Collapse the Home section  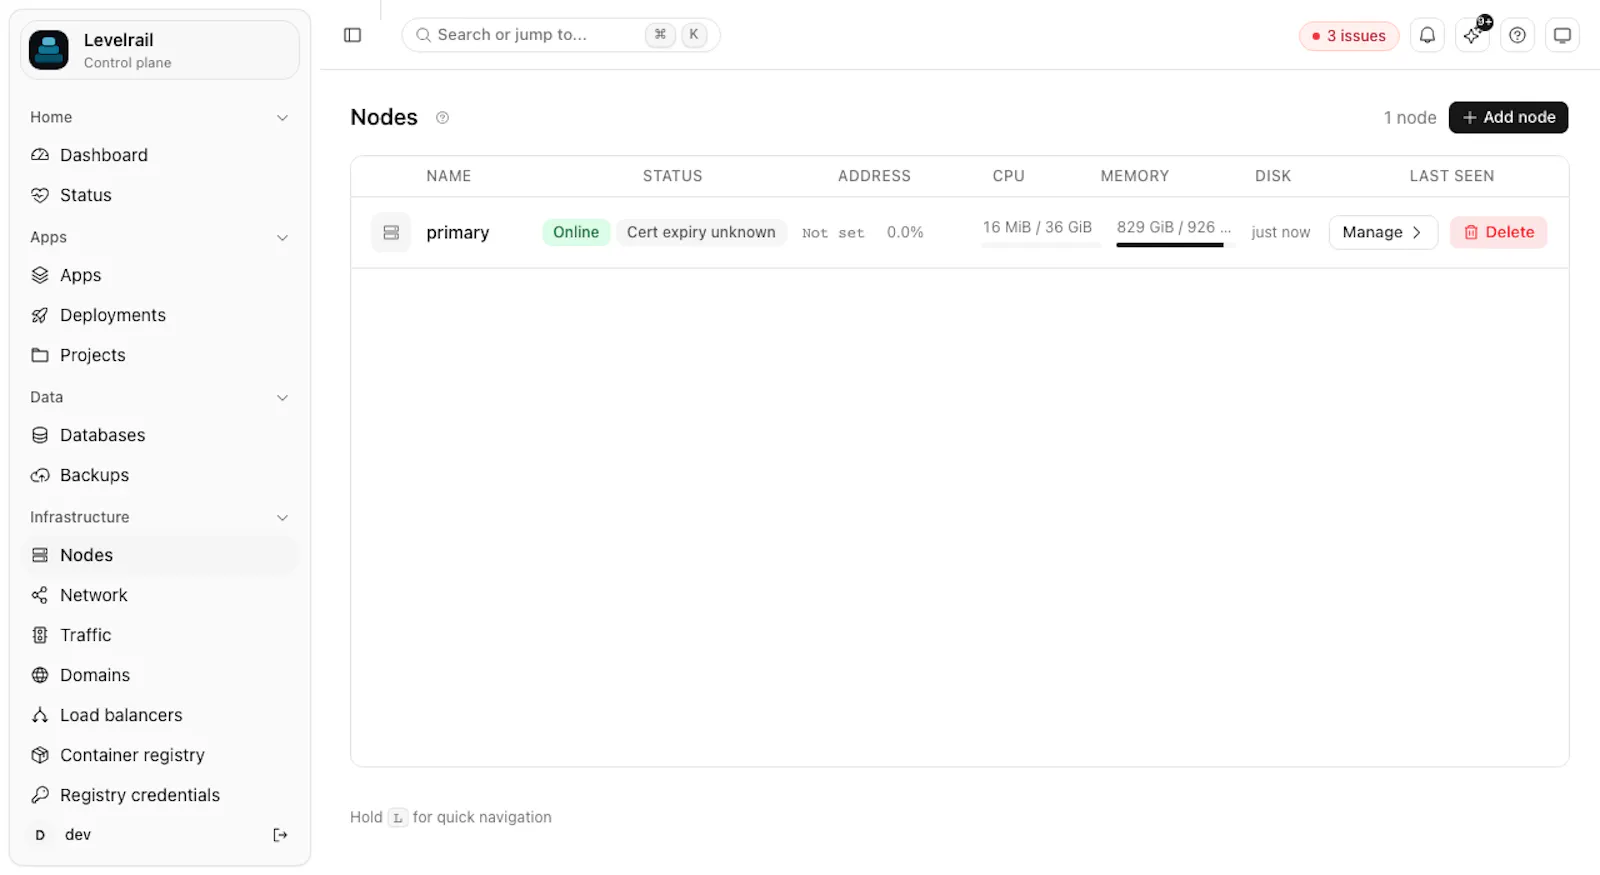(282, 118)
